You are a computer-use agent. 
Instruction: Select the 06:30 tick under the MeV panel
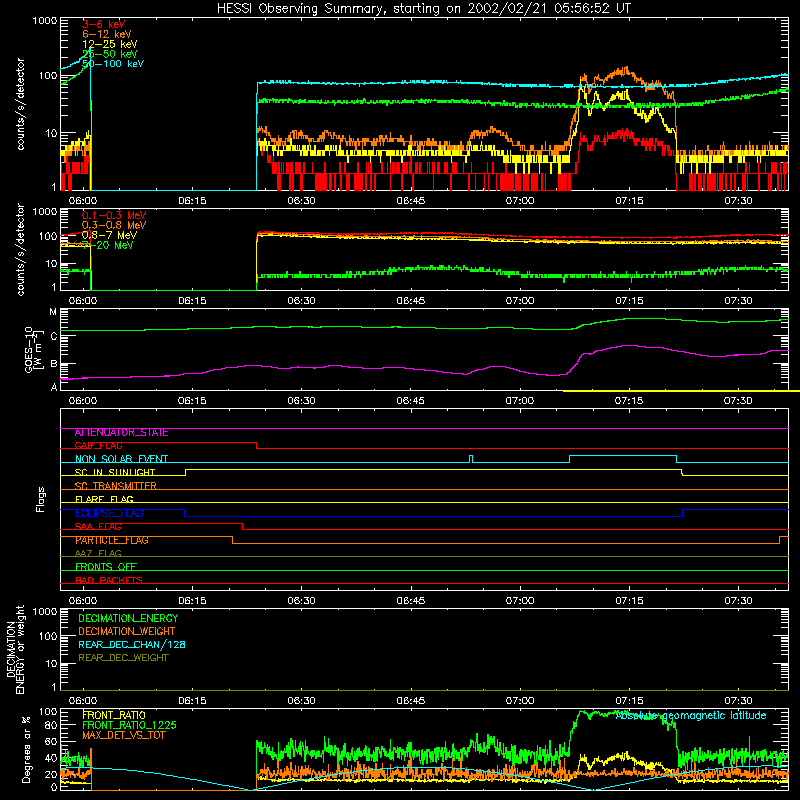point(301,301)
